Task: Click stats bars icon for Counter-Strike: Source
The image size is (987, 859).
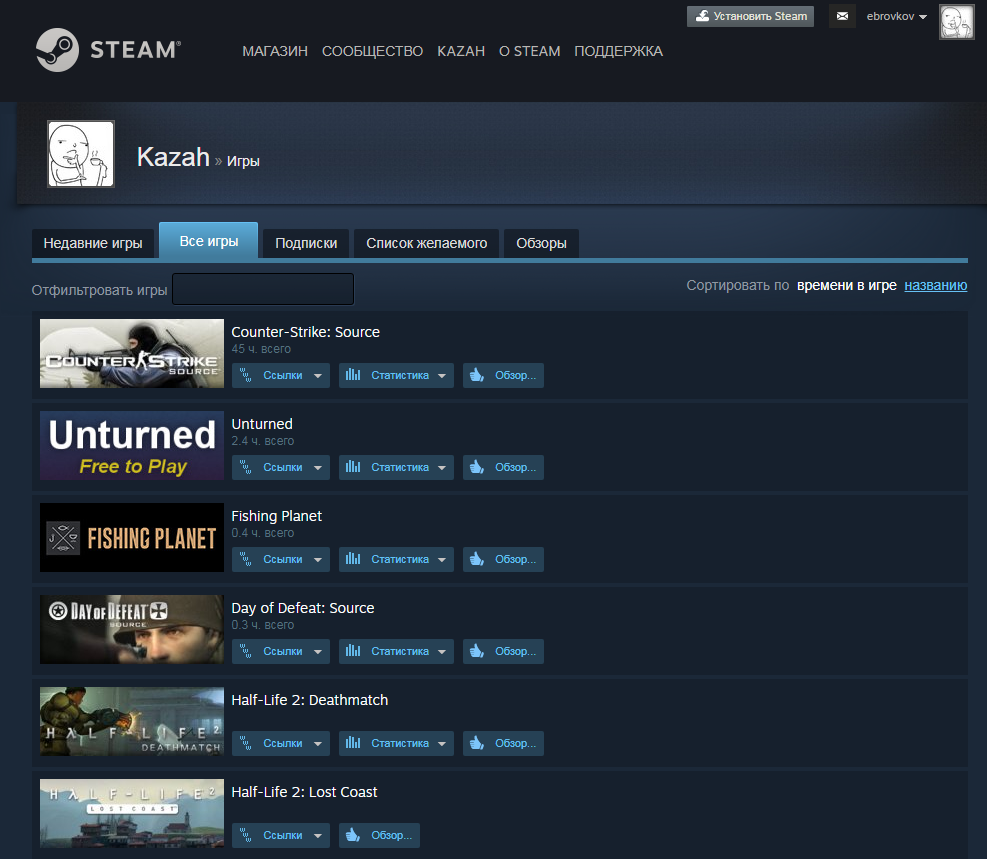Action: [353, 375]
